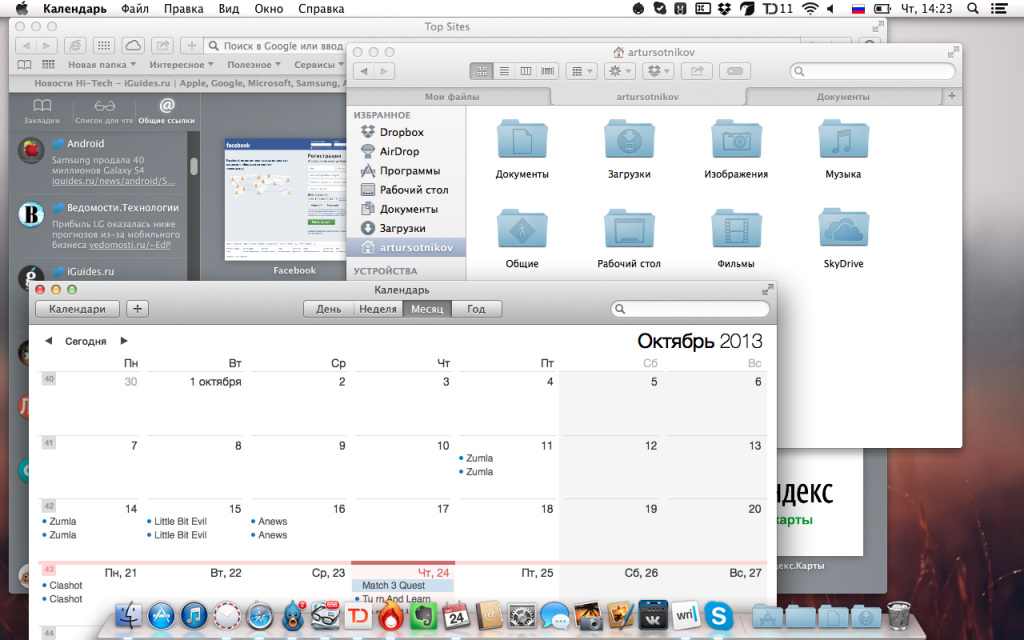This screenshot has width=1024, height=640.
Task: Add new calendar event with plus button
Action: (137, 309)
